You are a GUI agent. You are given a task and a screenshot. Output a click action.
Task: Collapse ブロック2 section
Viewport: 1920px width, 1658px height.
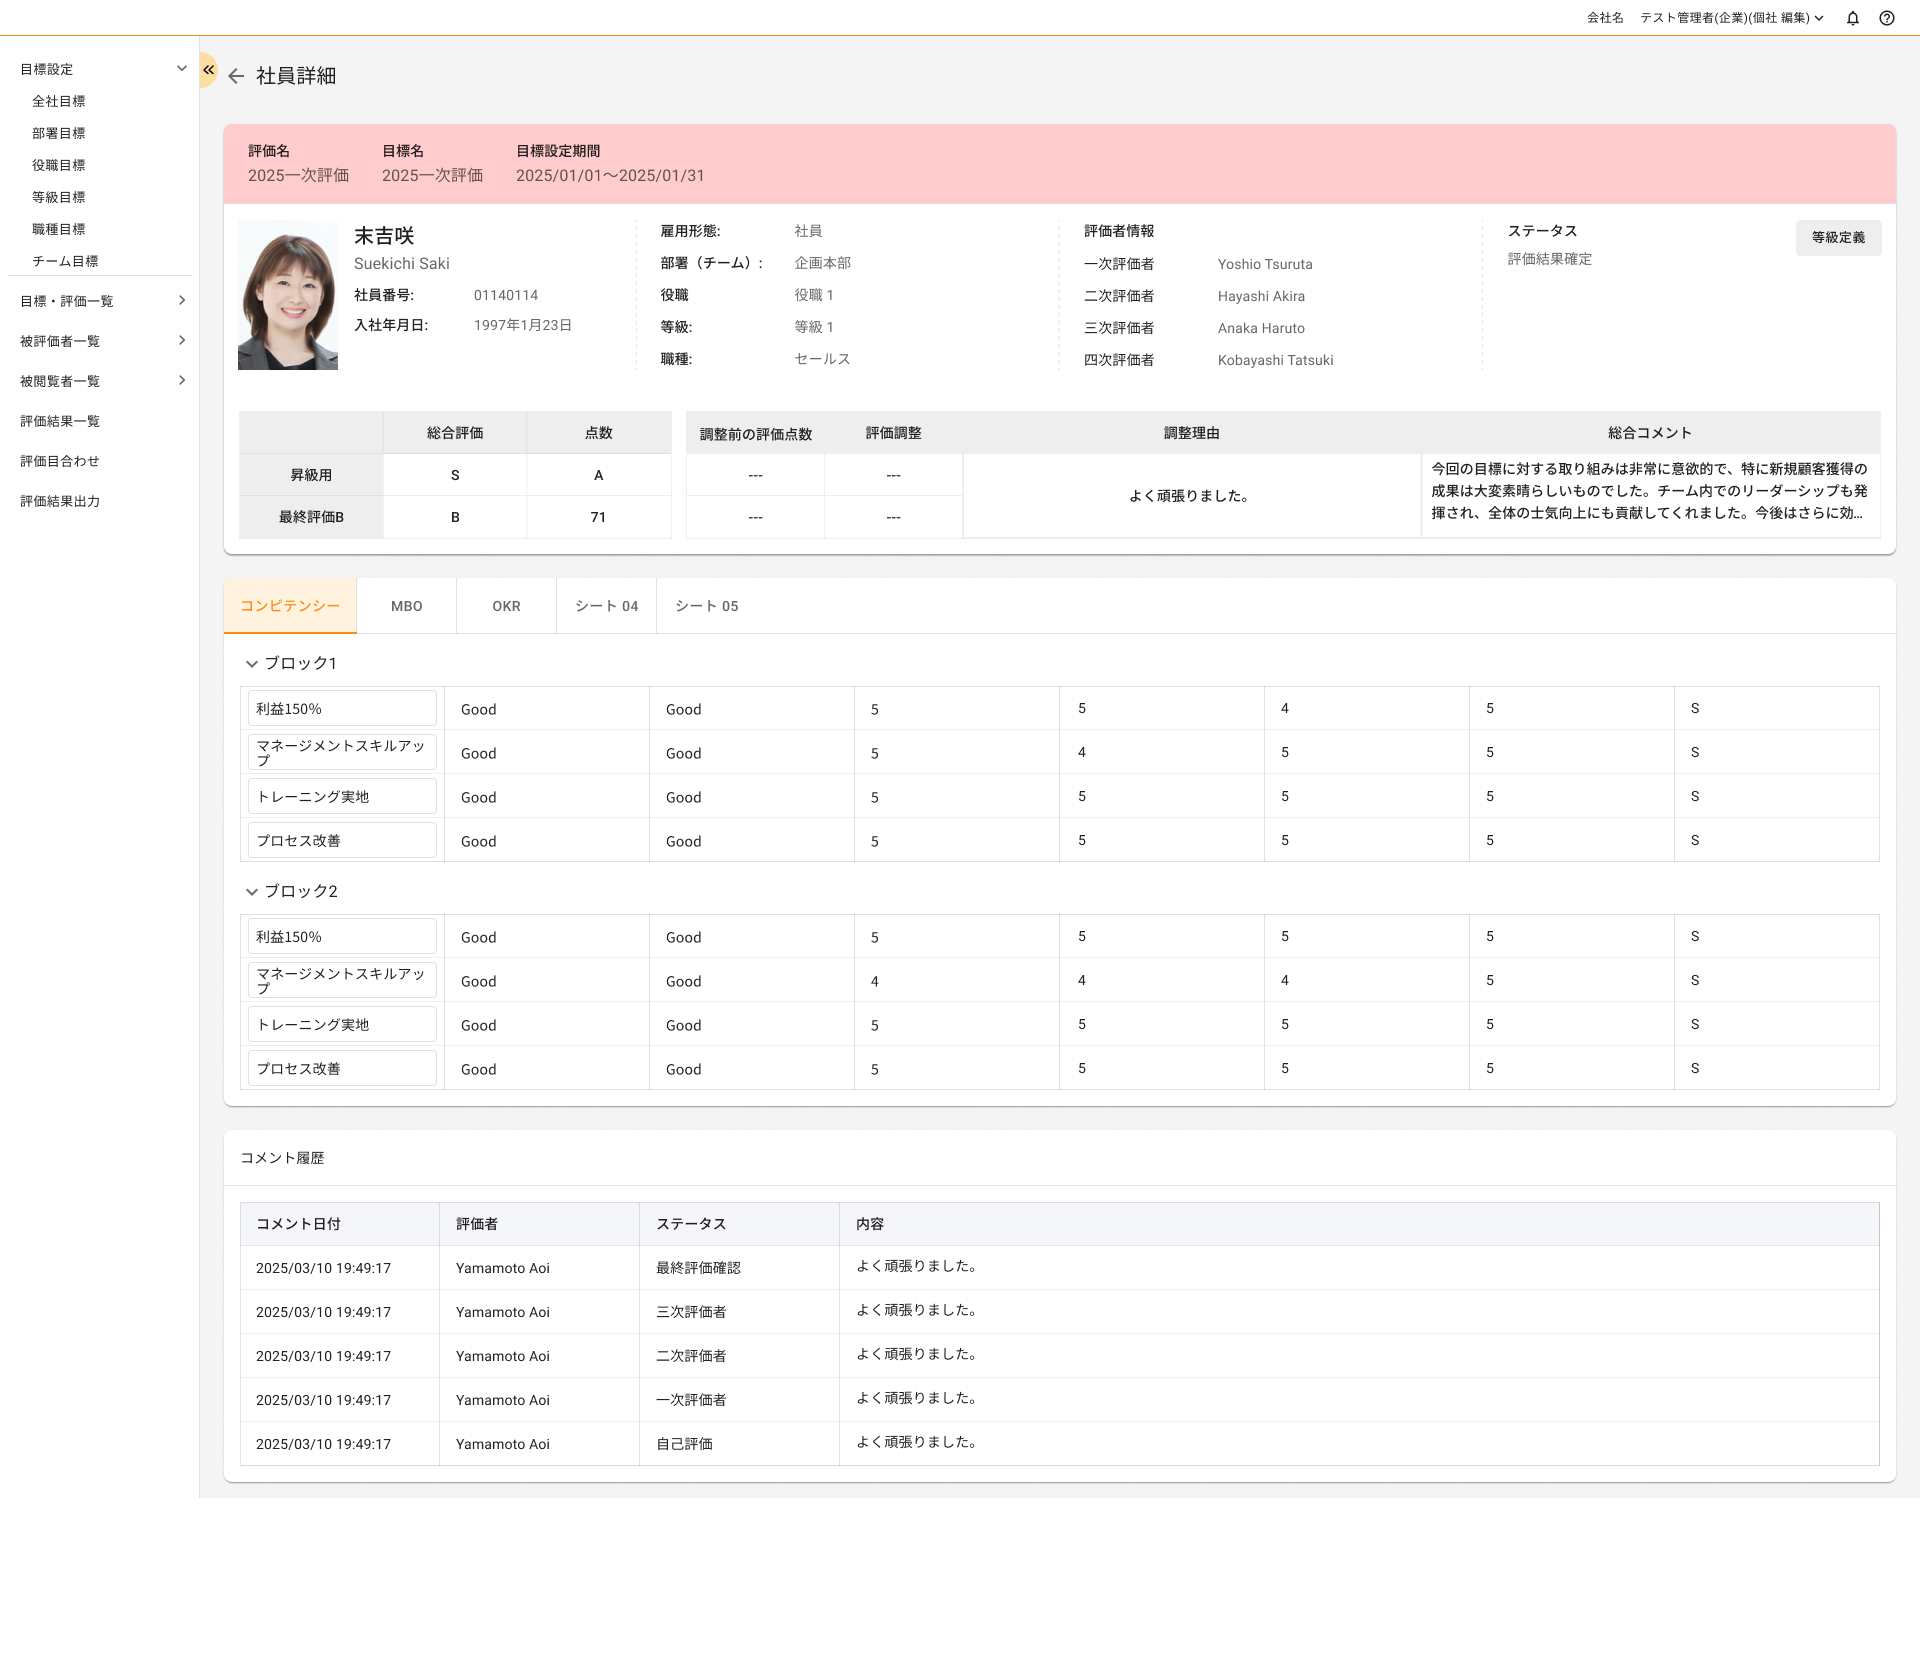point(252,892)
